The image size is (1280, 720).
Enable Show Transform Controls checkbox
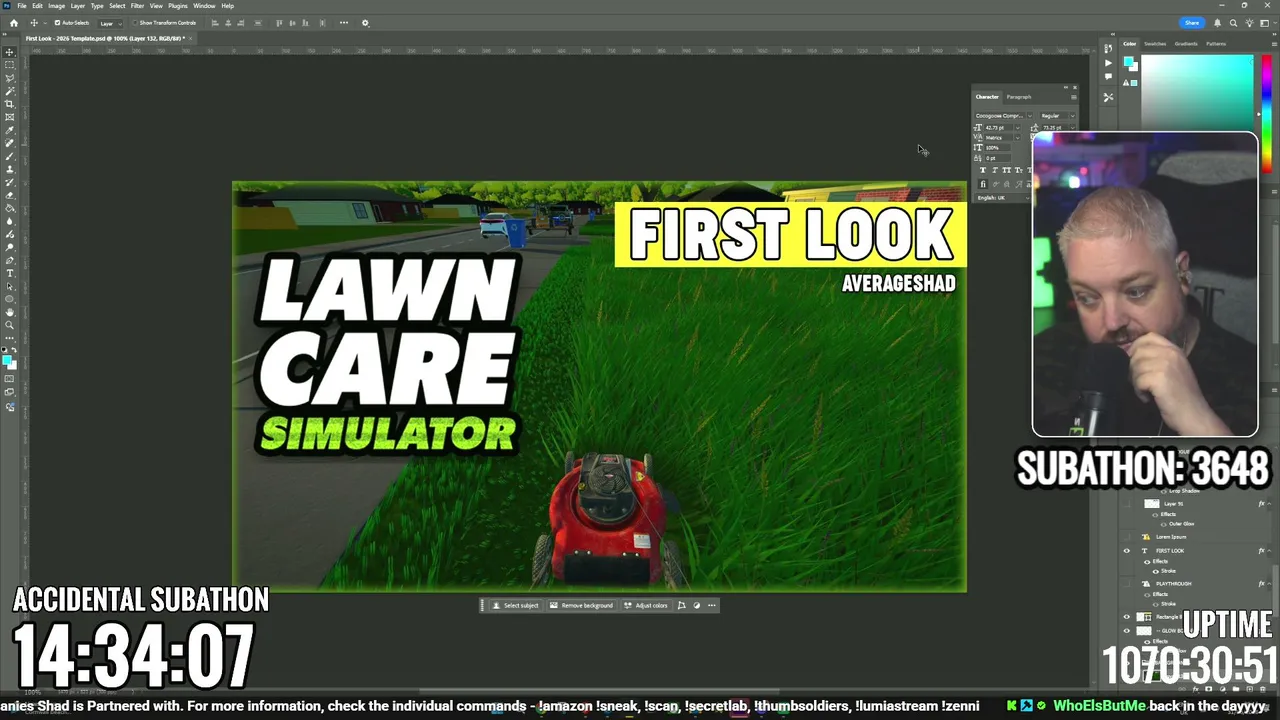tap(135, 23)
